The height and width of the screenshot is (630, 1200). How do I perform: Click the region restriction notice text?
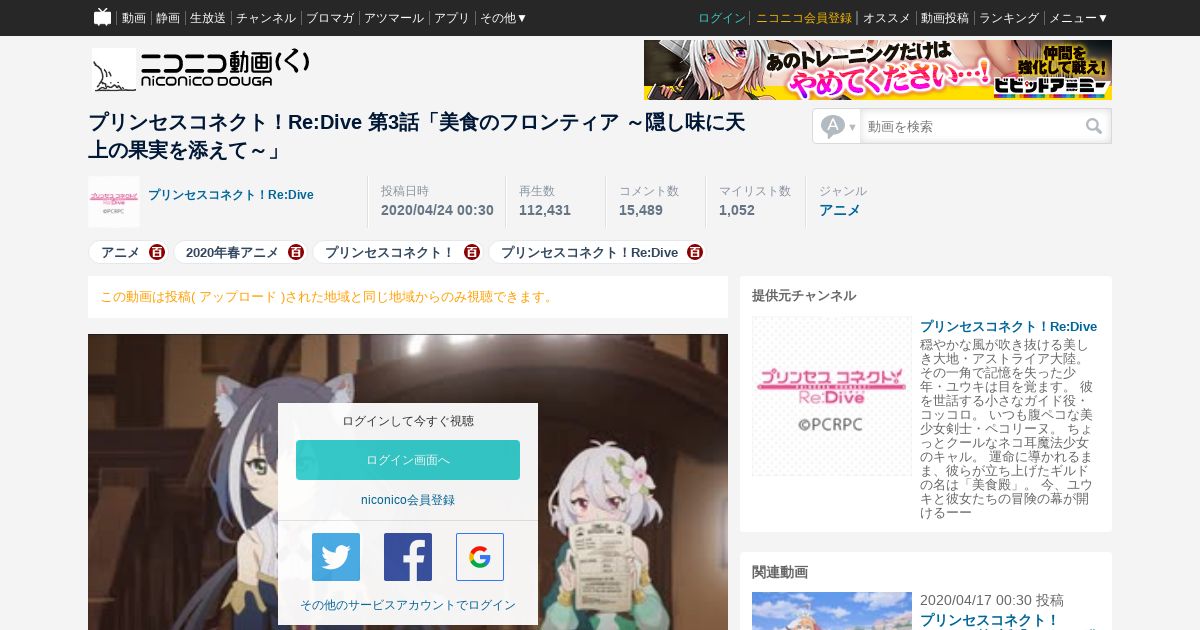pos(327,297)
